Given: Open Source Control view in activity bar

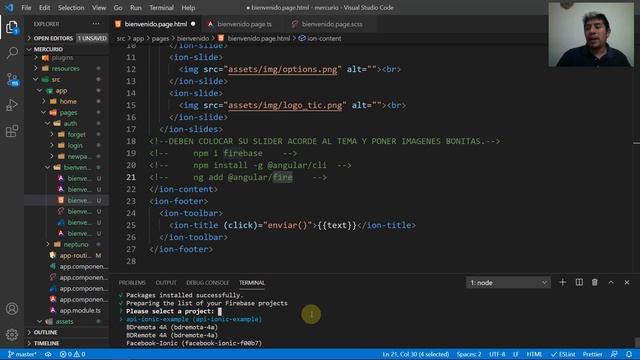Looking at the screenshot, I should point(12,79).
